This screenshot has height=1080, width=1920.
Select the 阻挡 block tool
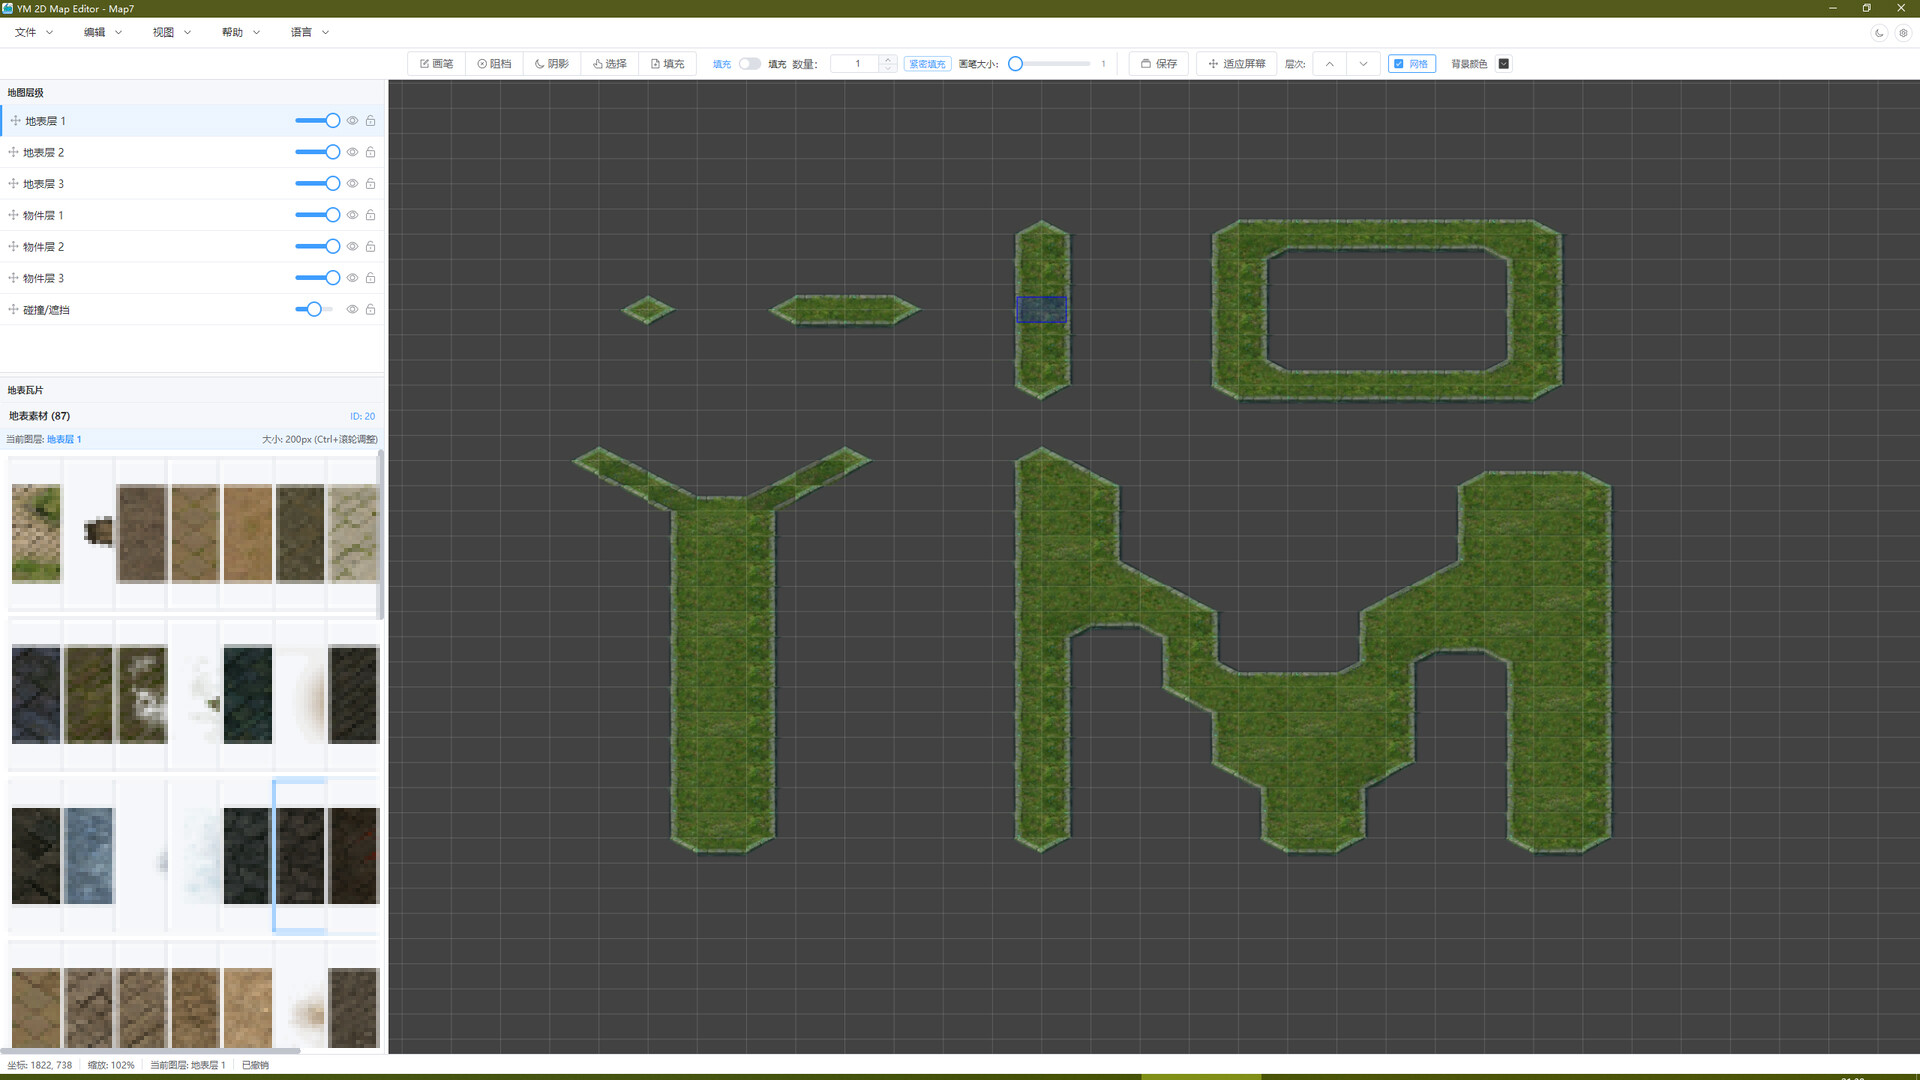coord(494,64)
